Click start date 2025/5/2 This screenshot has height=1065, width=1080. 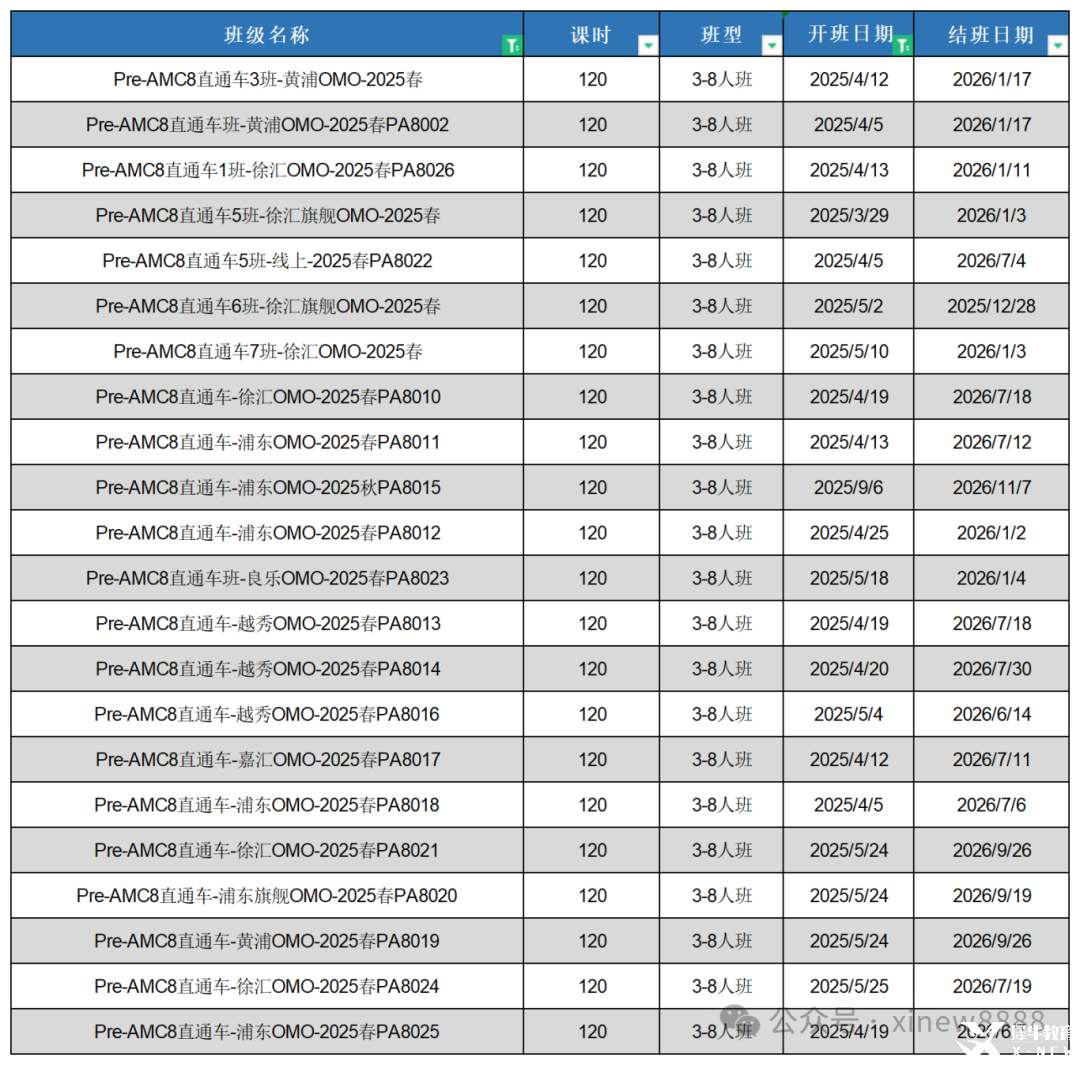849,306
